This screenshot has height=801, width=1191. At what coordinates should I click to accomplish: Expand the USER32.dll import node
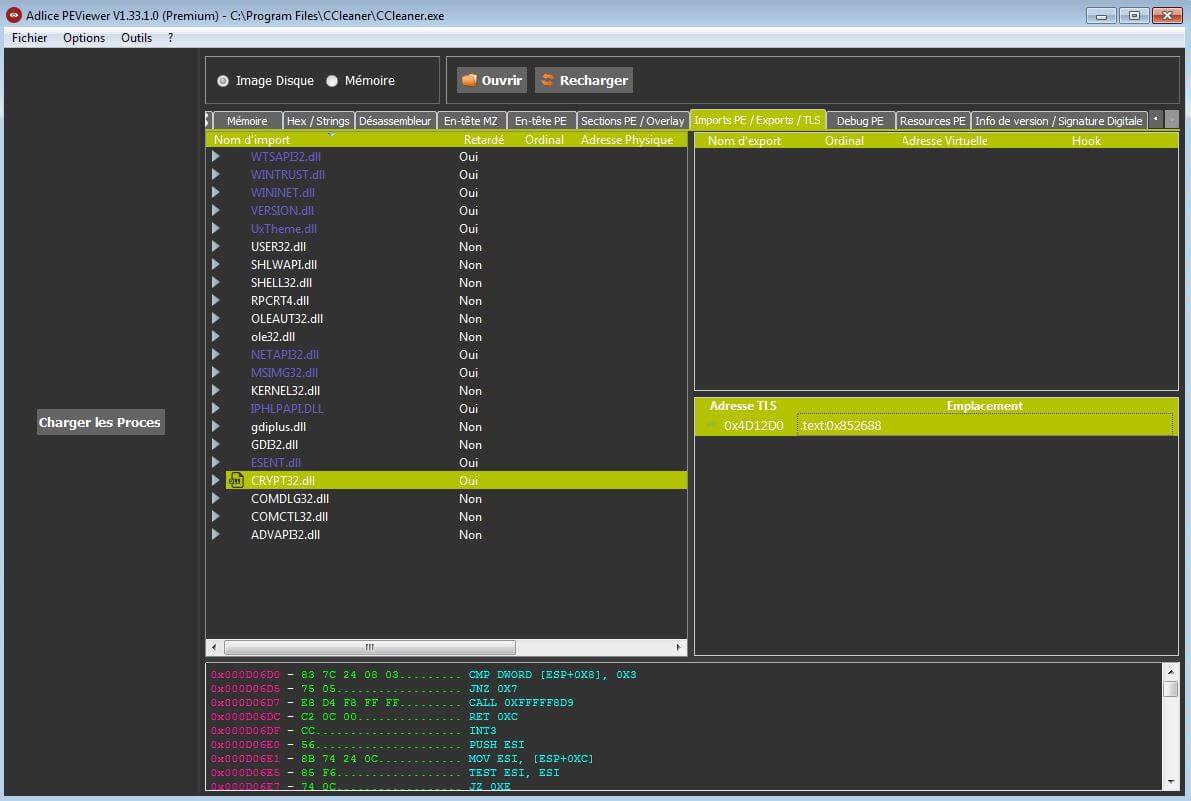coord(216,247)
